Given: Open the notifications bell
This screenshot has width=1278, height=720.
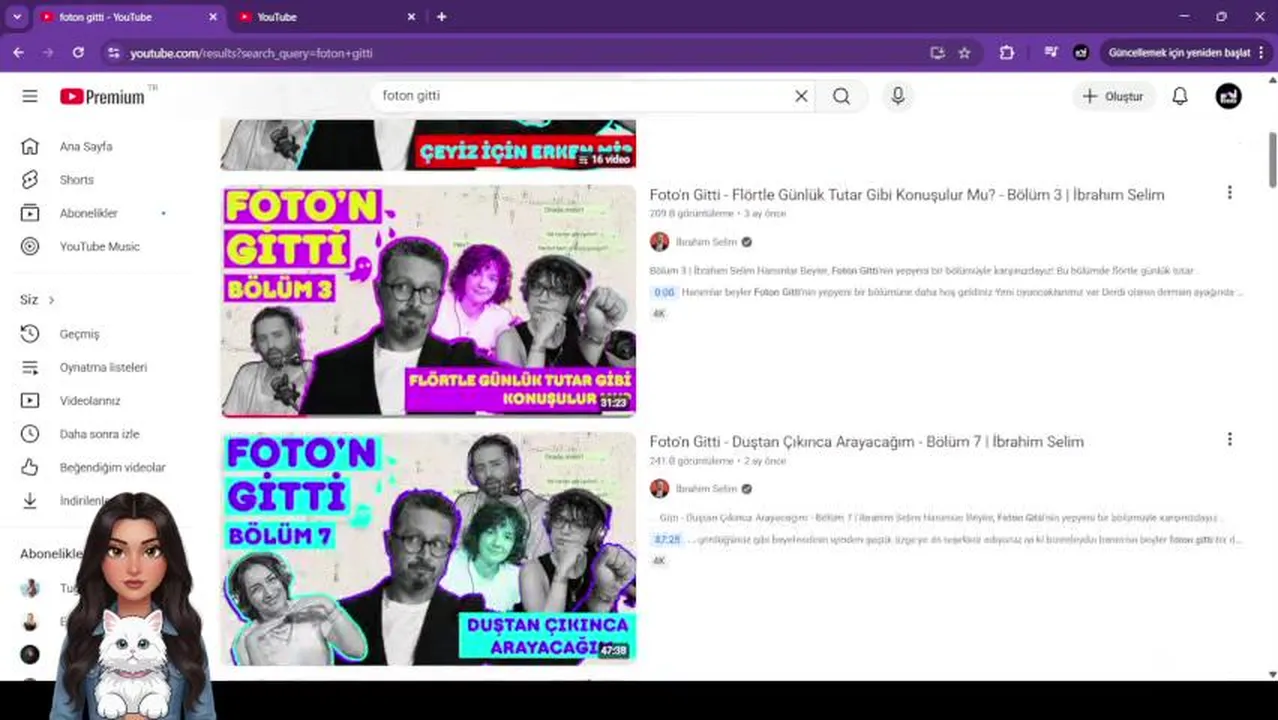Looking at the screenshot, I should [x=1180, y=96].
